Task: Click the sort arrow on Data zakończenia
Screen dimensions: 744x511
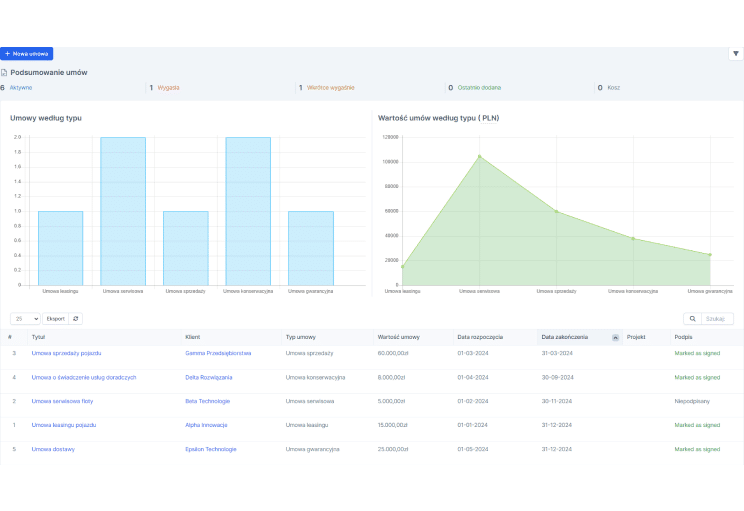Action: (x=615, y=338)
